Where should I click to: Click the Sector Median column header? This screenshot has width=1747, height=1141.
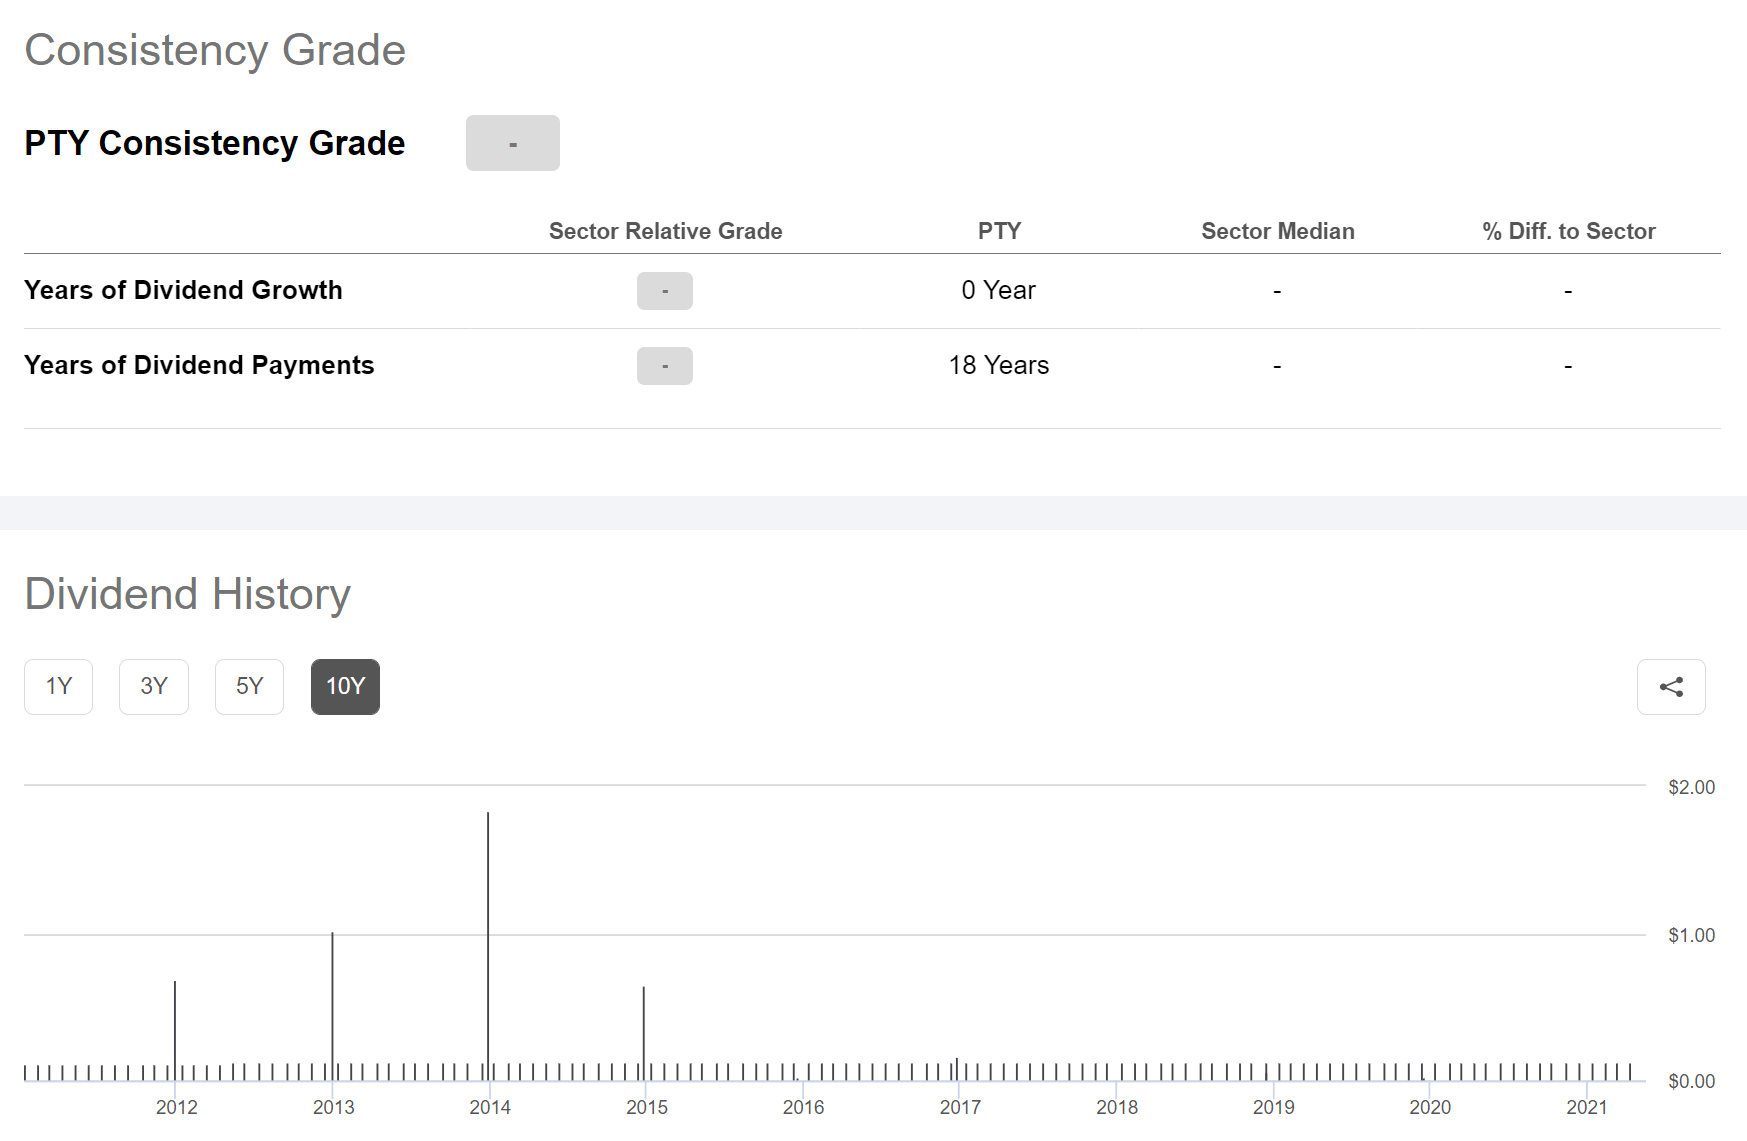(x=1278, y=231)
